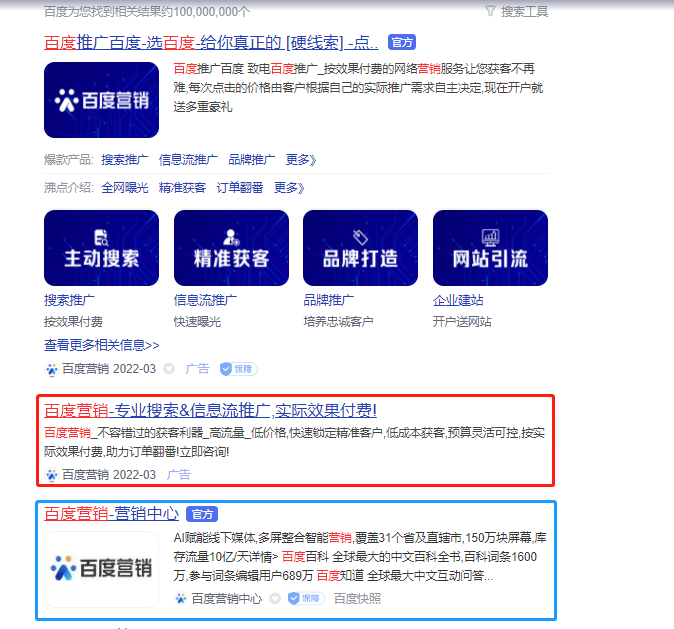Open 搜索工具 filter icon

pos(490,11)
